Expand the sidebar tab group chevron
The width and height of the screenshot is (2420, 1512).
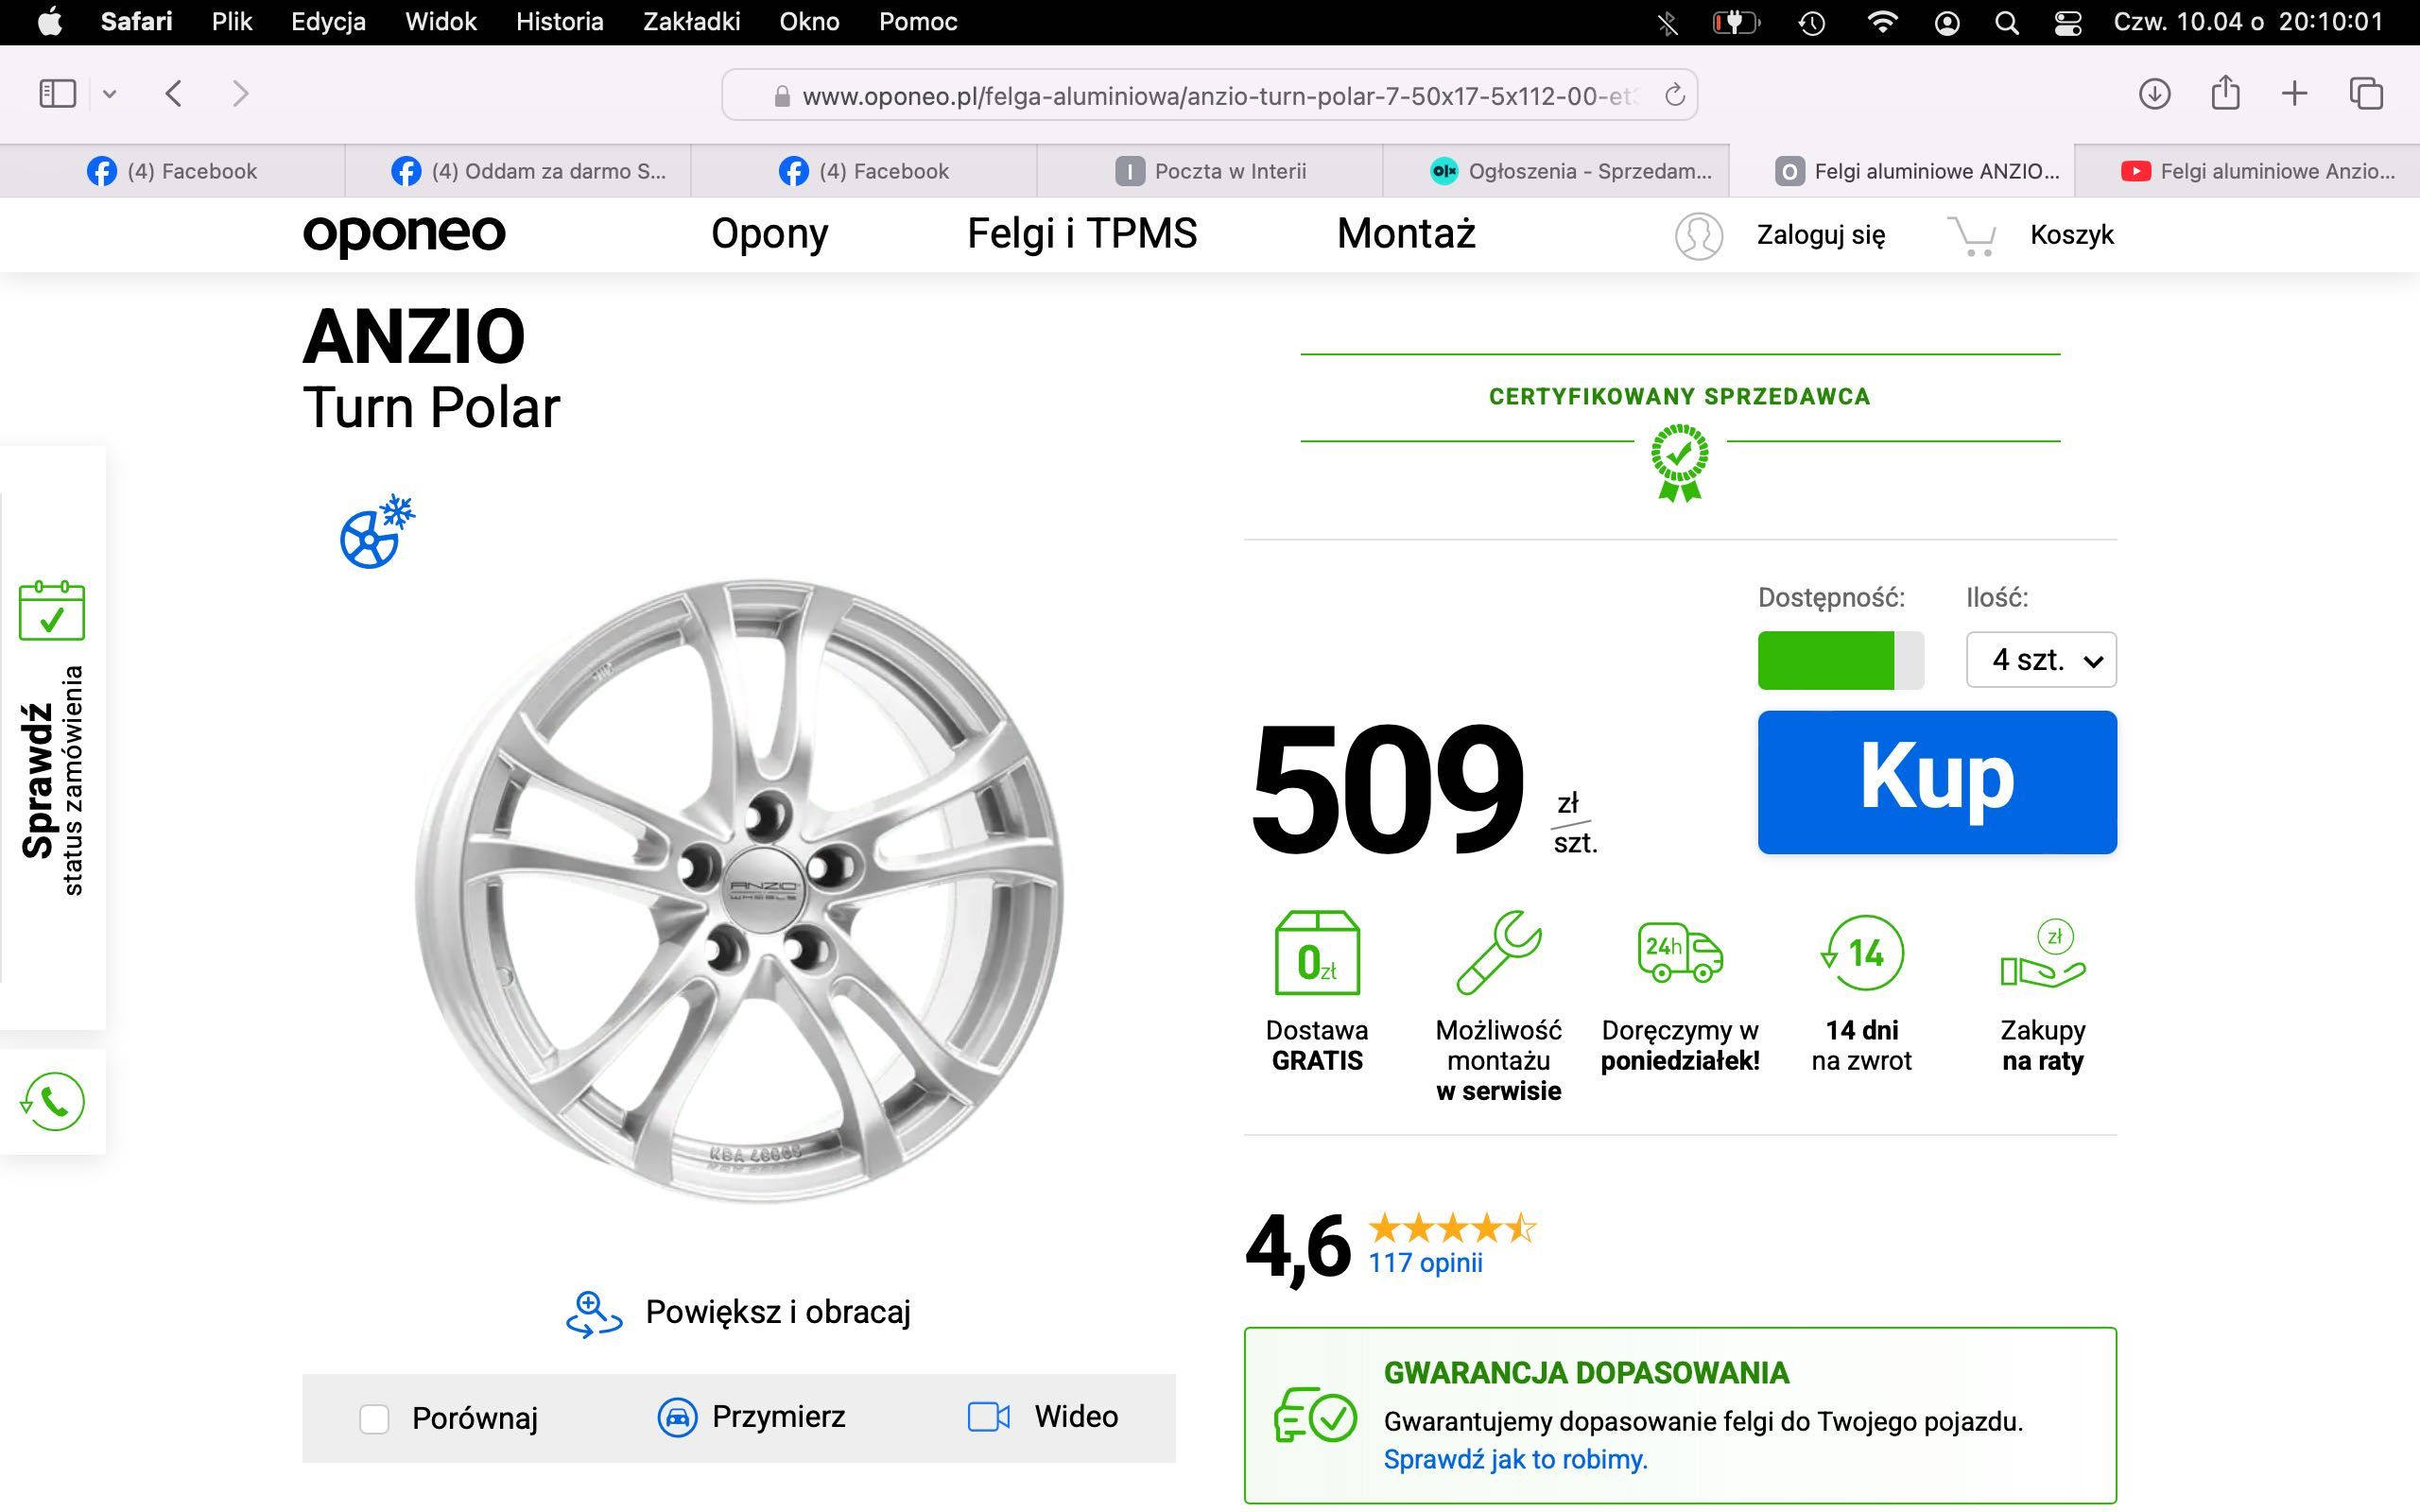(110, 94)
